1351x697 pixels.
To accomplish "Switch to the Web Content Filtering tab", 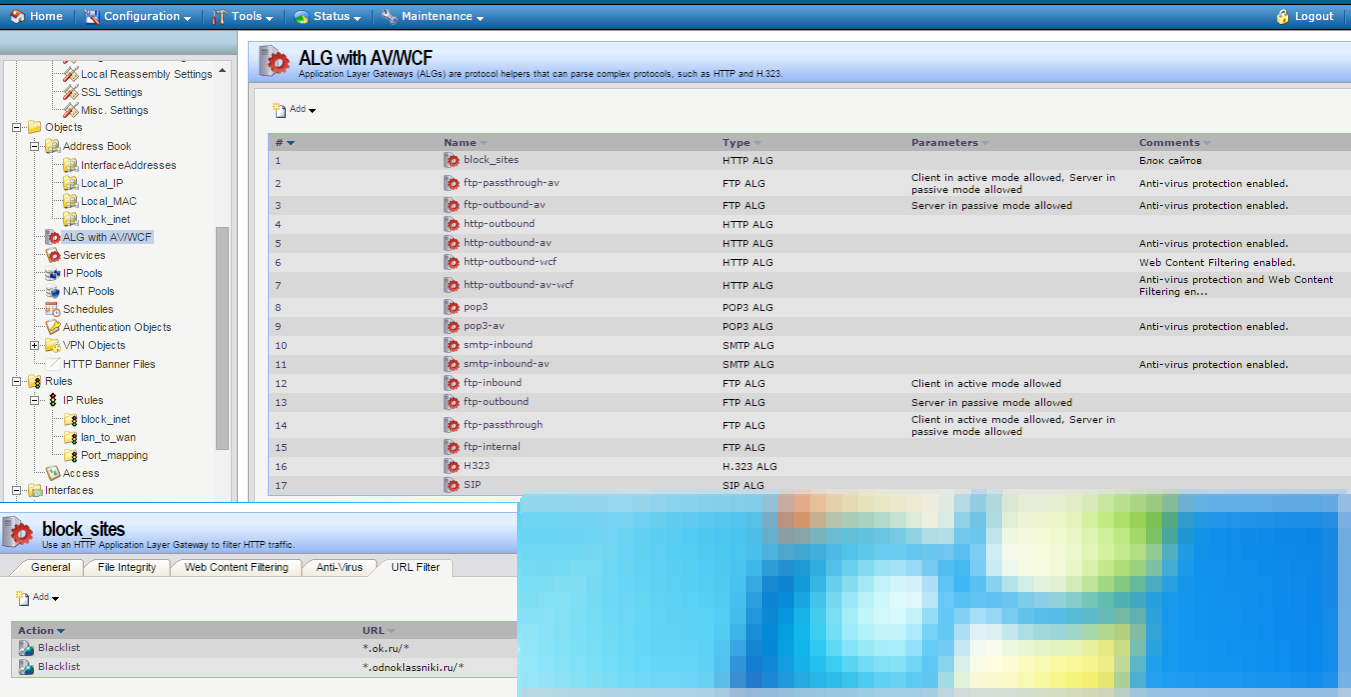I will [236, 567].
